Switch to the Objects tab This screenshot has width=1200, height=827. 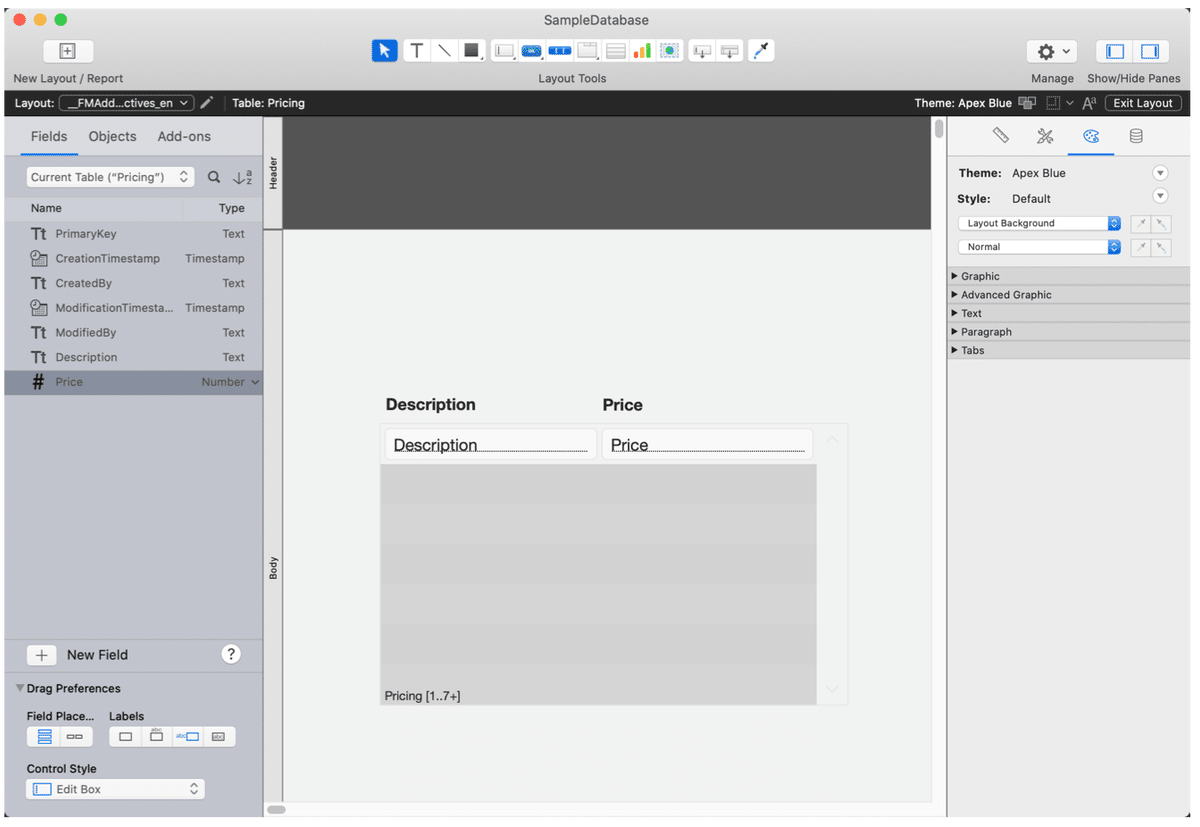(111, 136)
